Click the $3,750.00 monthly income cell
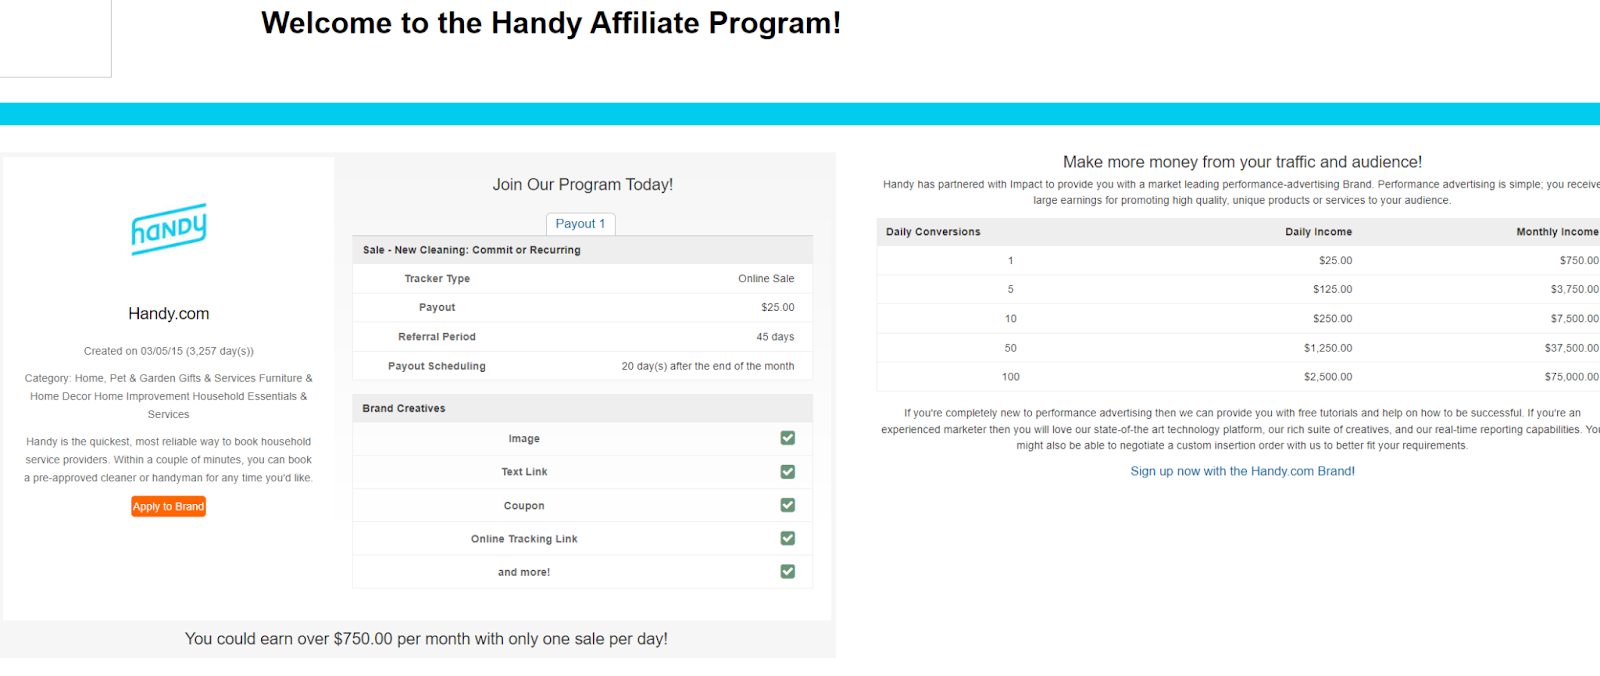The image size is (1600, 676). (x=1575, y=290)
